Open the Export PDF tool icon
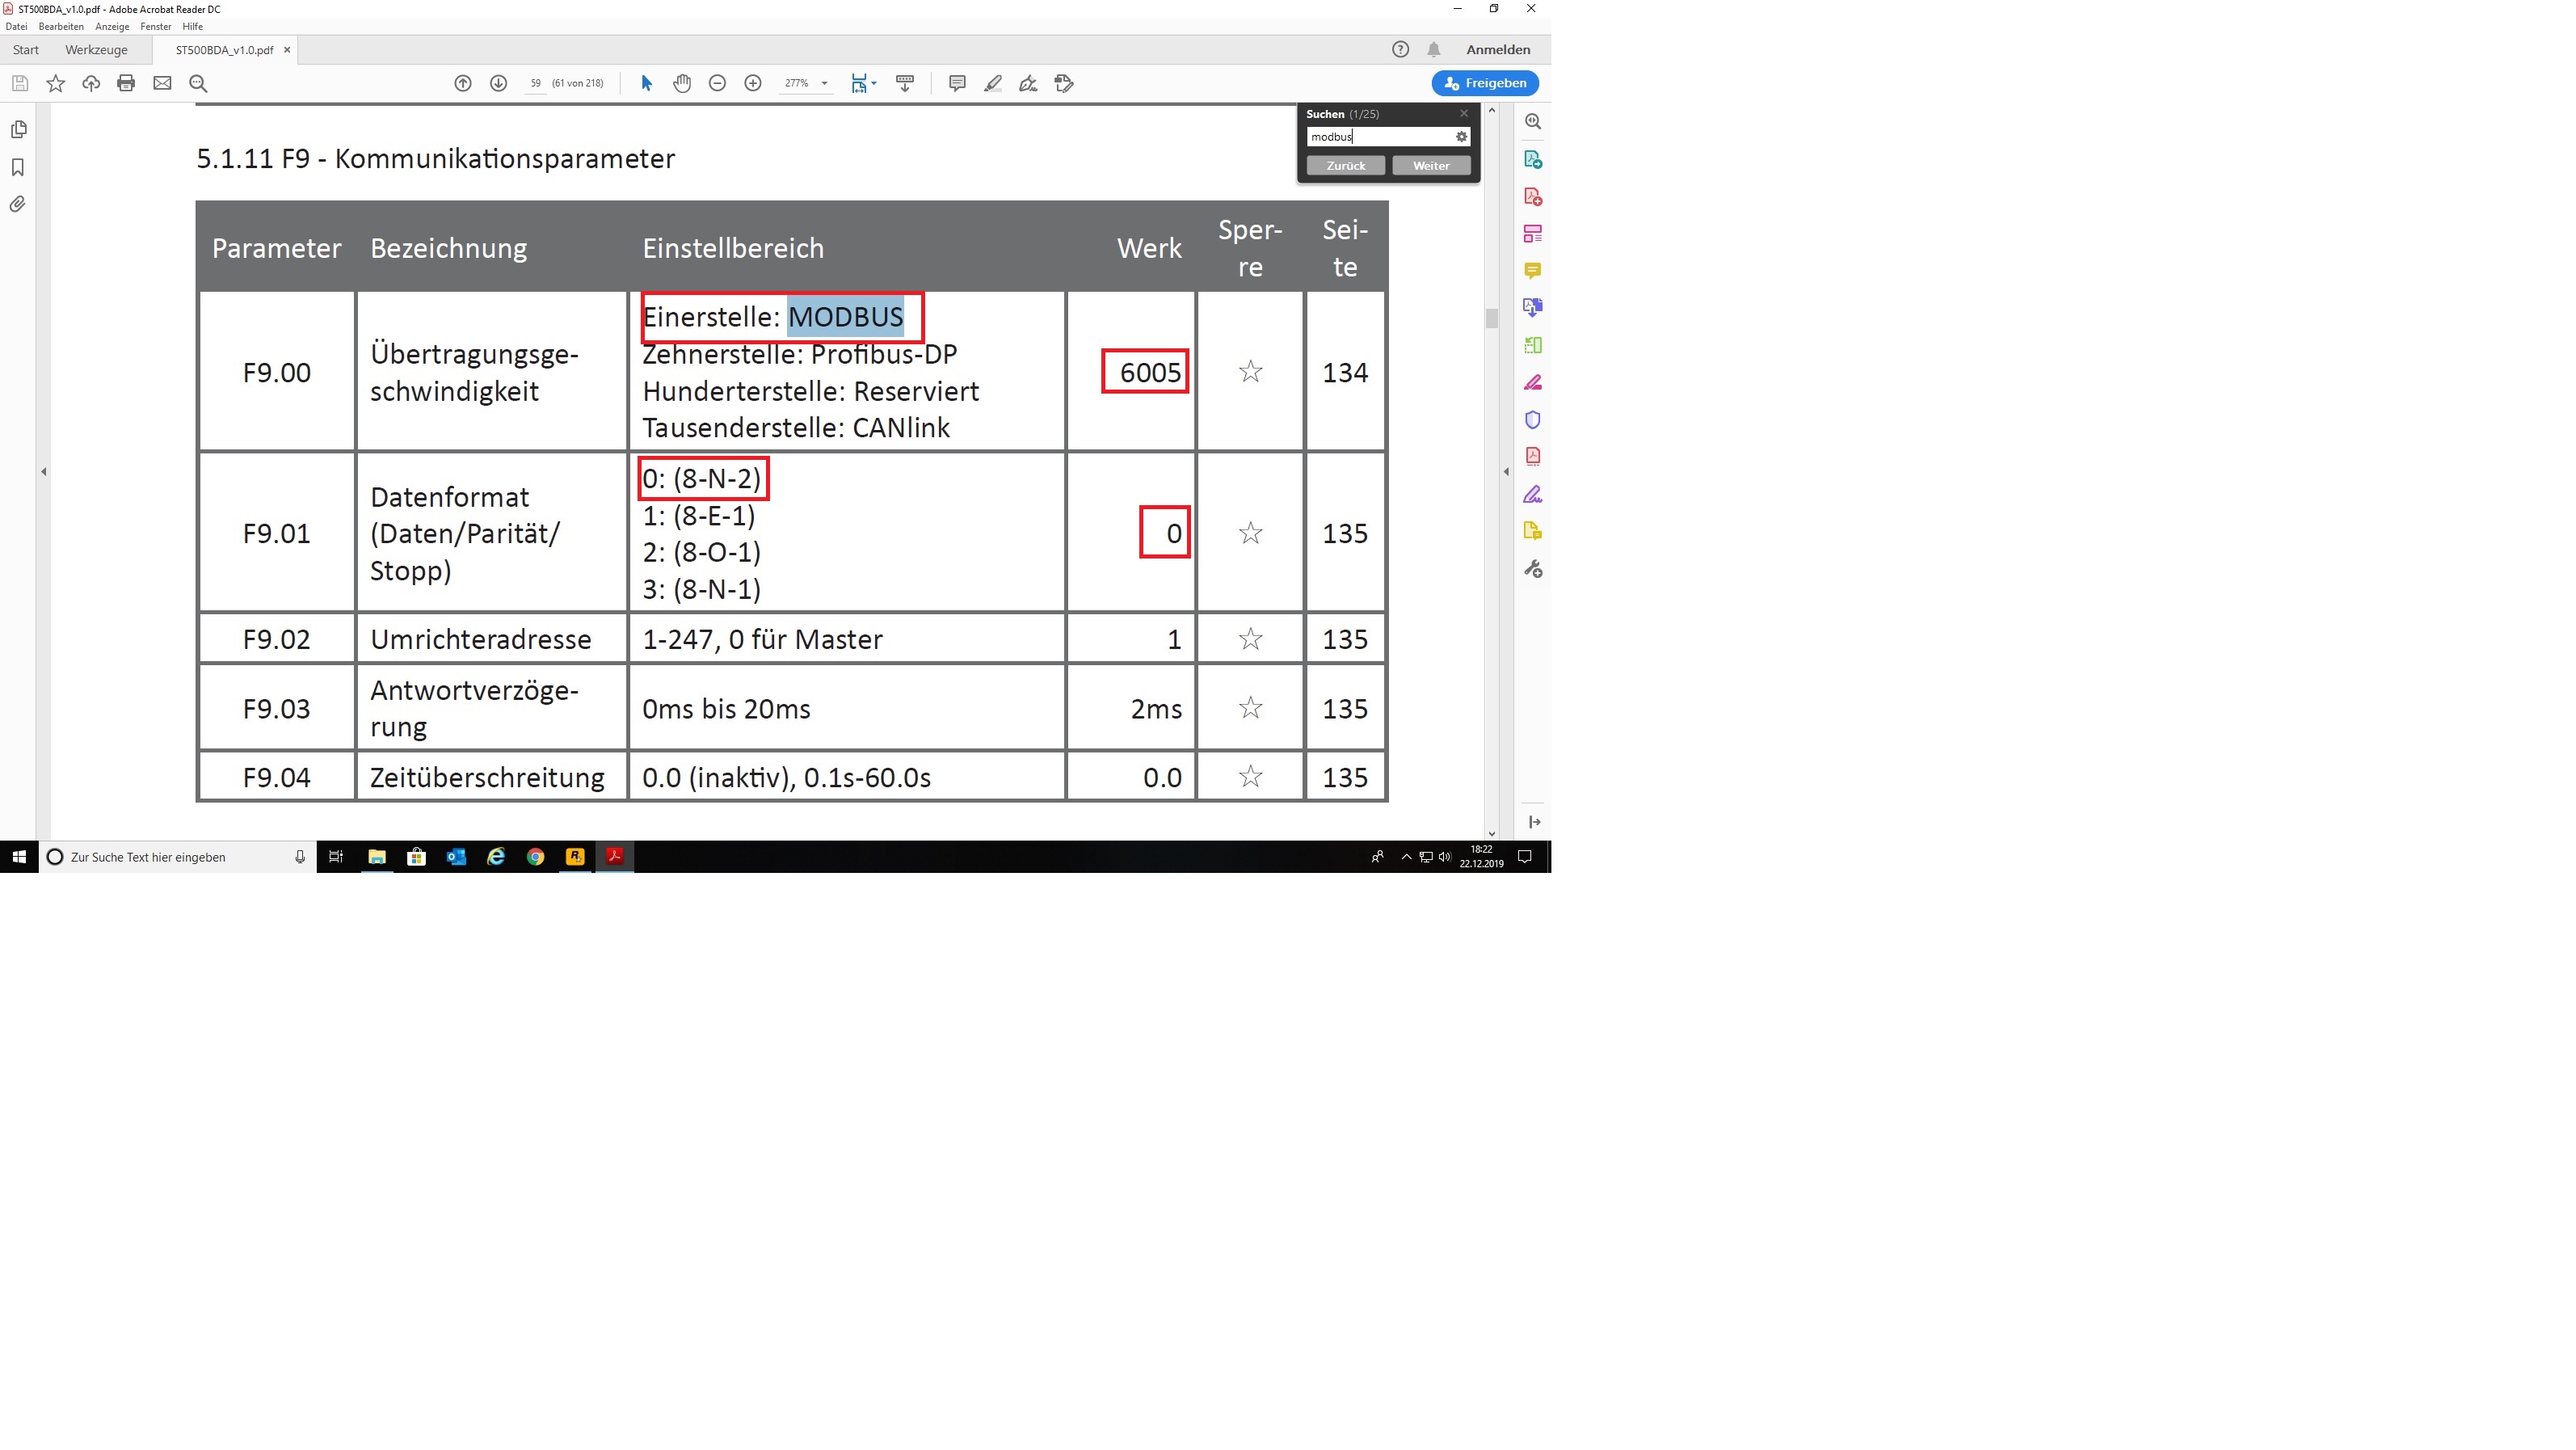Screen dimensions: 2576x1450 (x=1533, y=159)
